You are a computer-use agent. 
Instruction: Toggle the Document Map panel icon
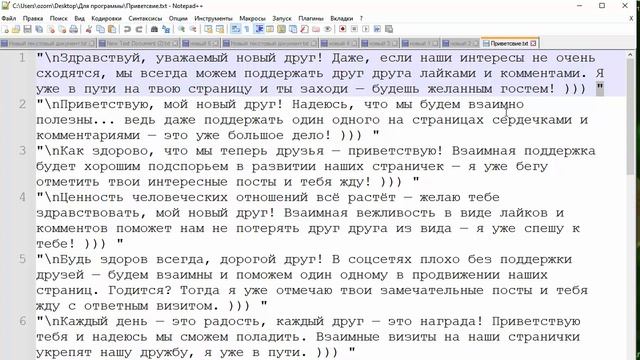pos(281,29)
